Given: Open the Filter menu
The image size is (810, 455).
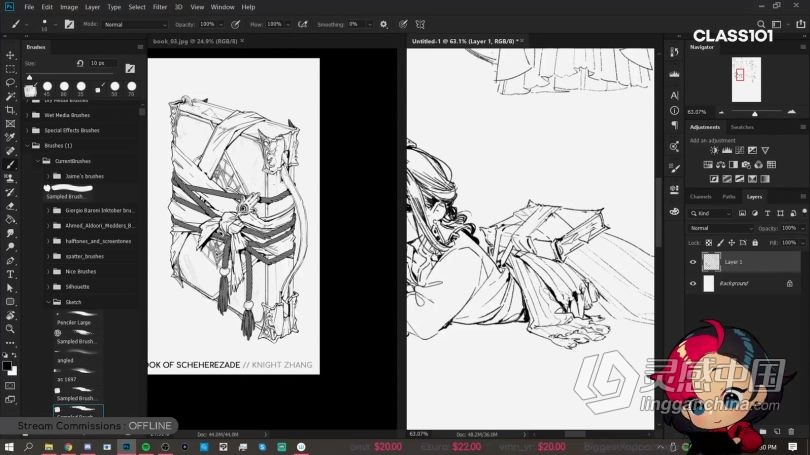Looking at the screenshot, I should click(x=160, y=7).
